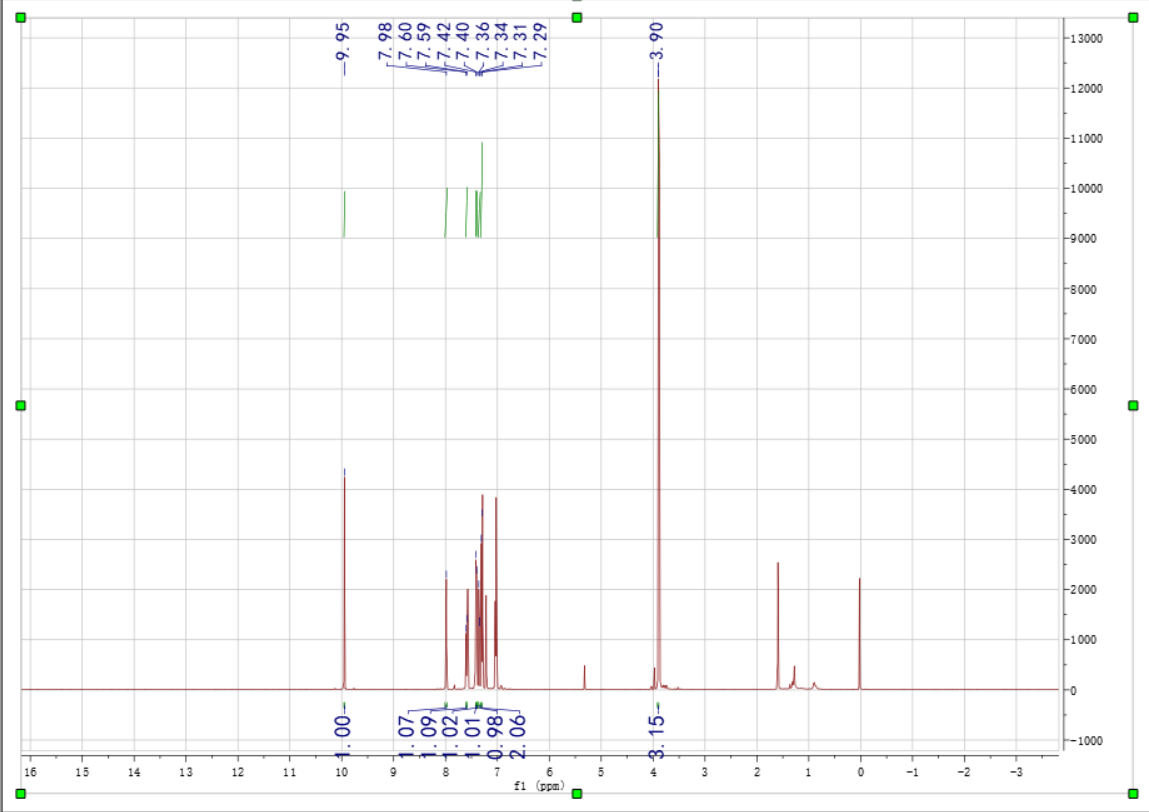Click the 7.42 peak label
1149x812 pixels.
(443, 41)
